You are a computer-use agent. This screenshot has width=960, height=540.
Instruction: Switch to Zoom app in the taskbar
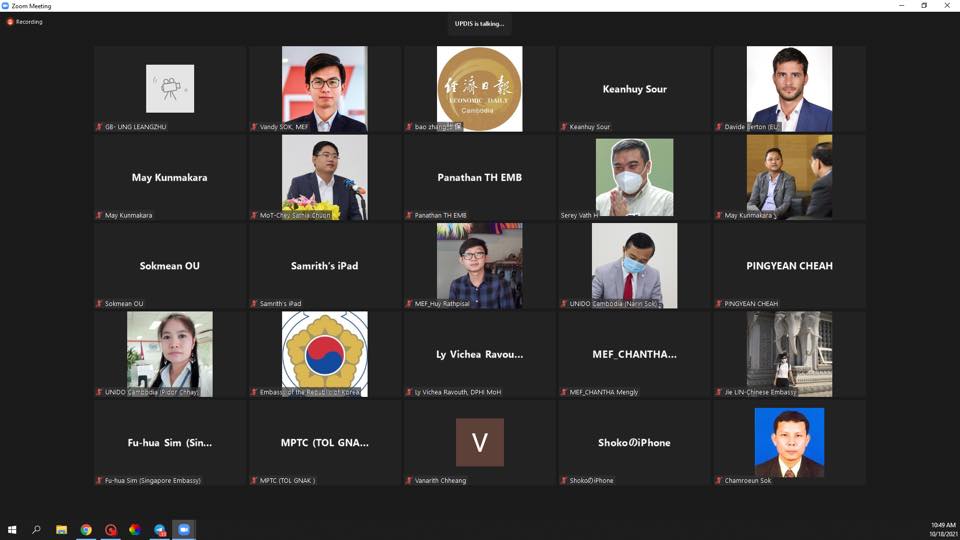pyautogui.click(x=184, y=530)
